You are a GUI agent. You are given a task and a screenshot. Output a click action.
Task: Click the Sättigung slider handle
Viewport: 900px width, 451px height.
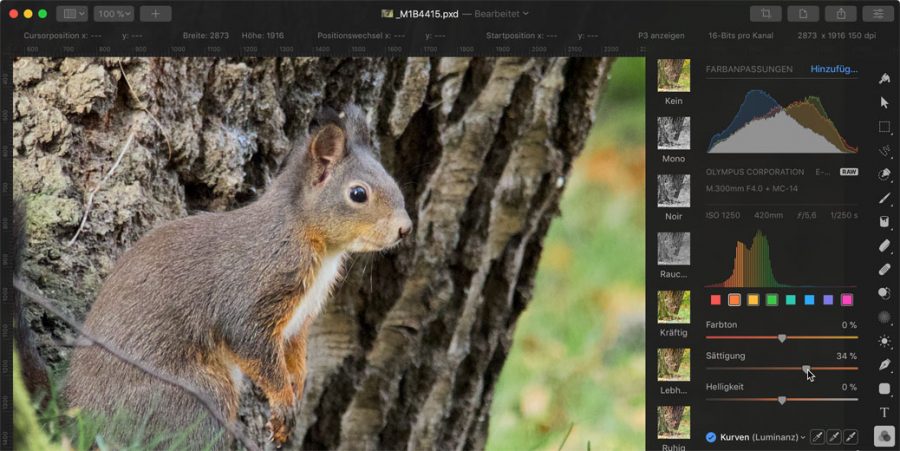(806, 368)
